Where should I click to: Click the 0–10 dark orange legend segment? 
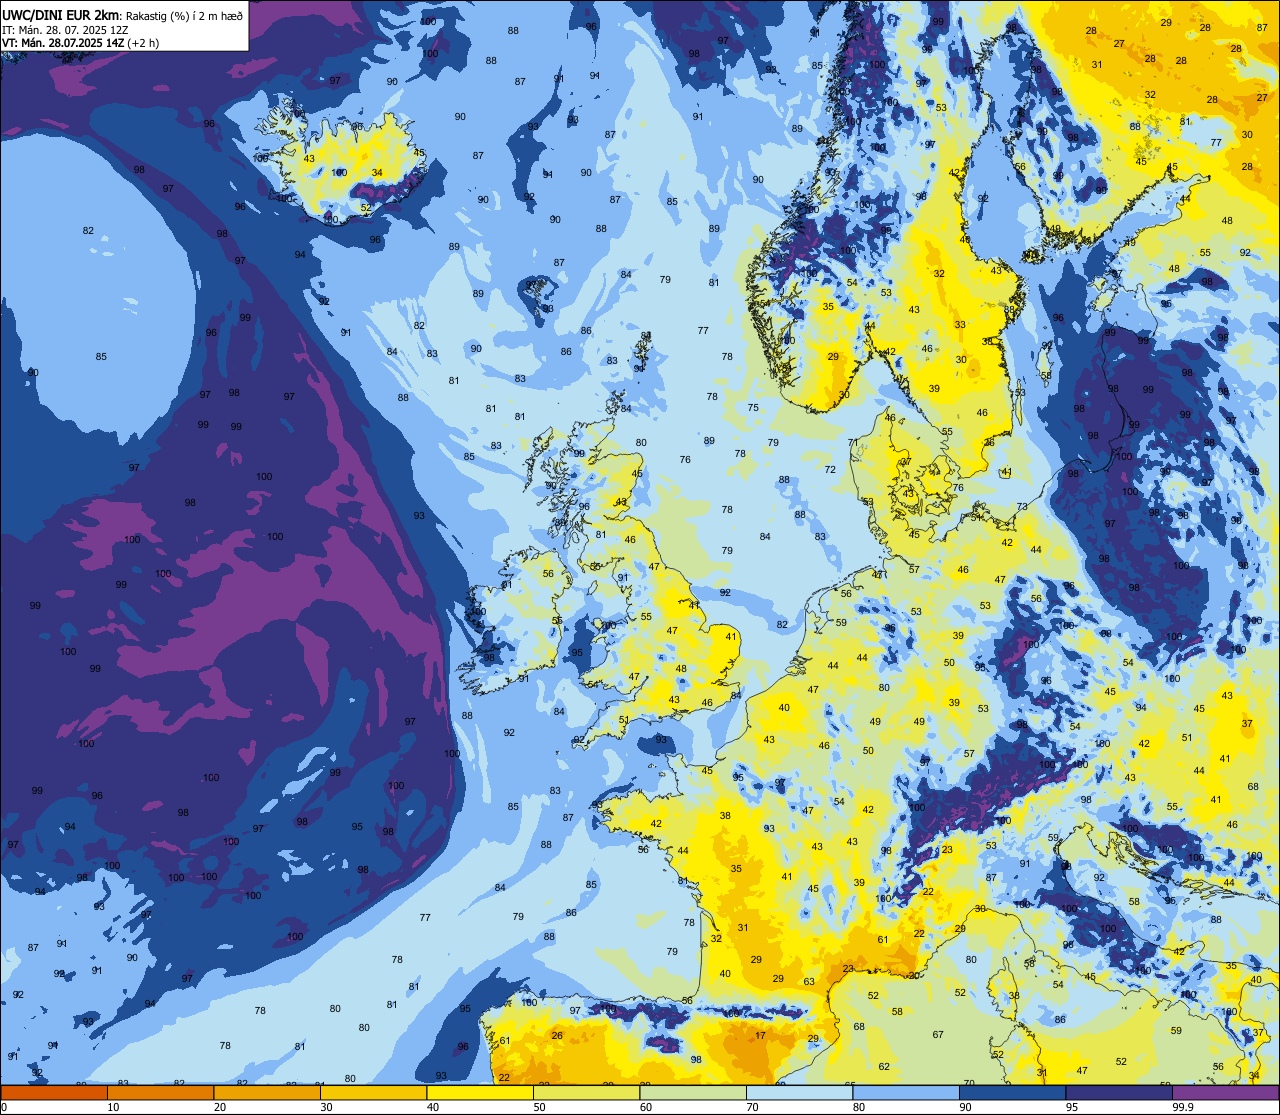(54, 1092)
